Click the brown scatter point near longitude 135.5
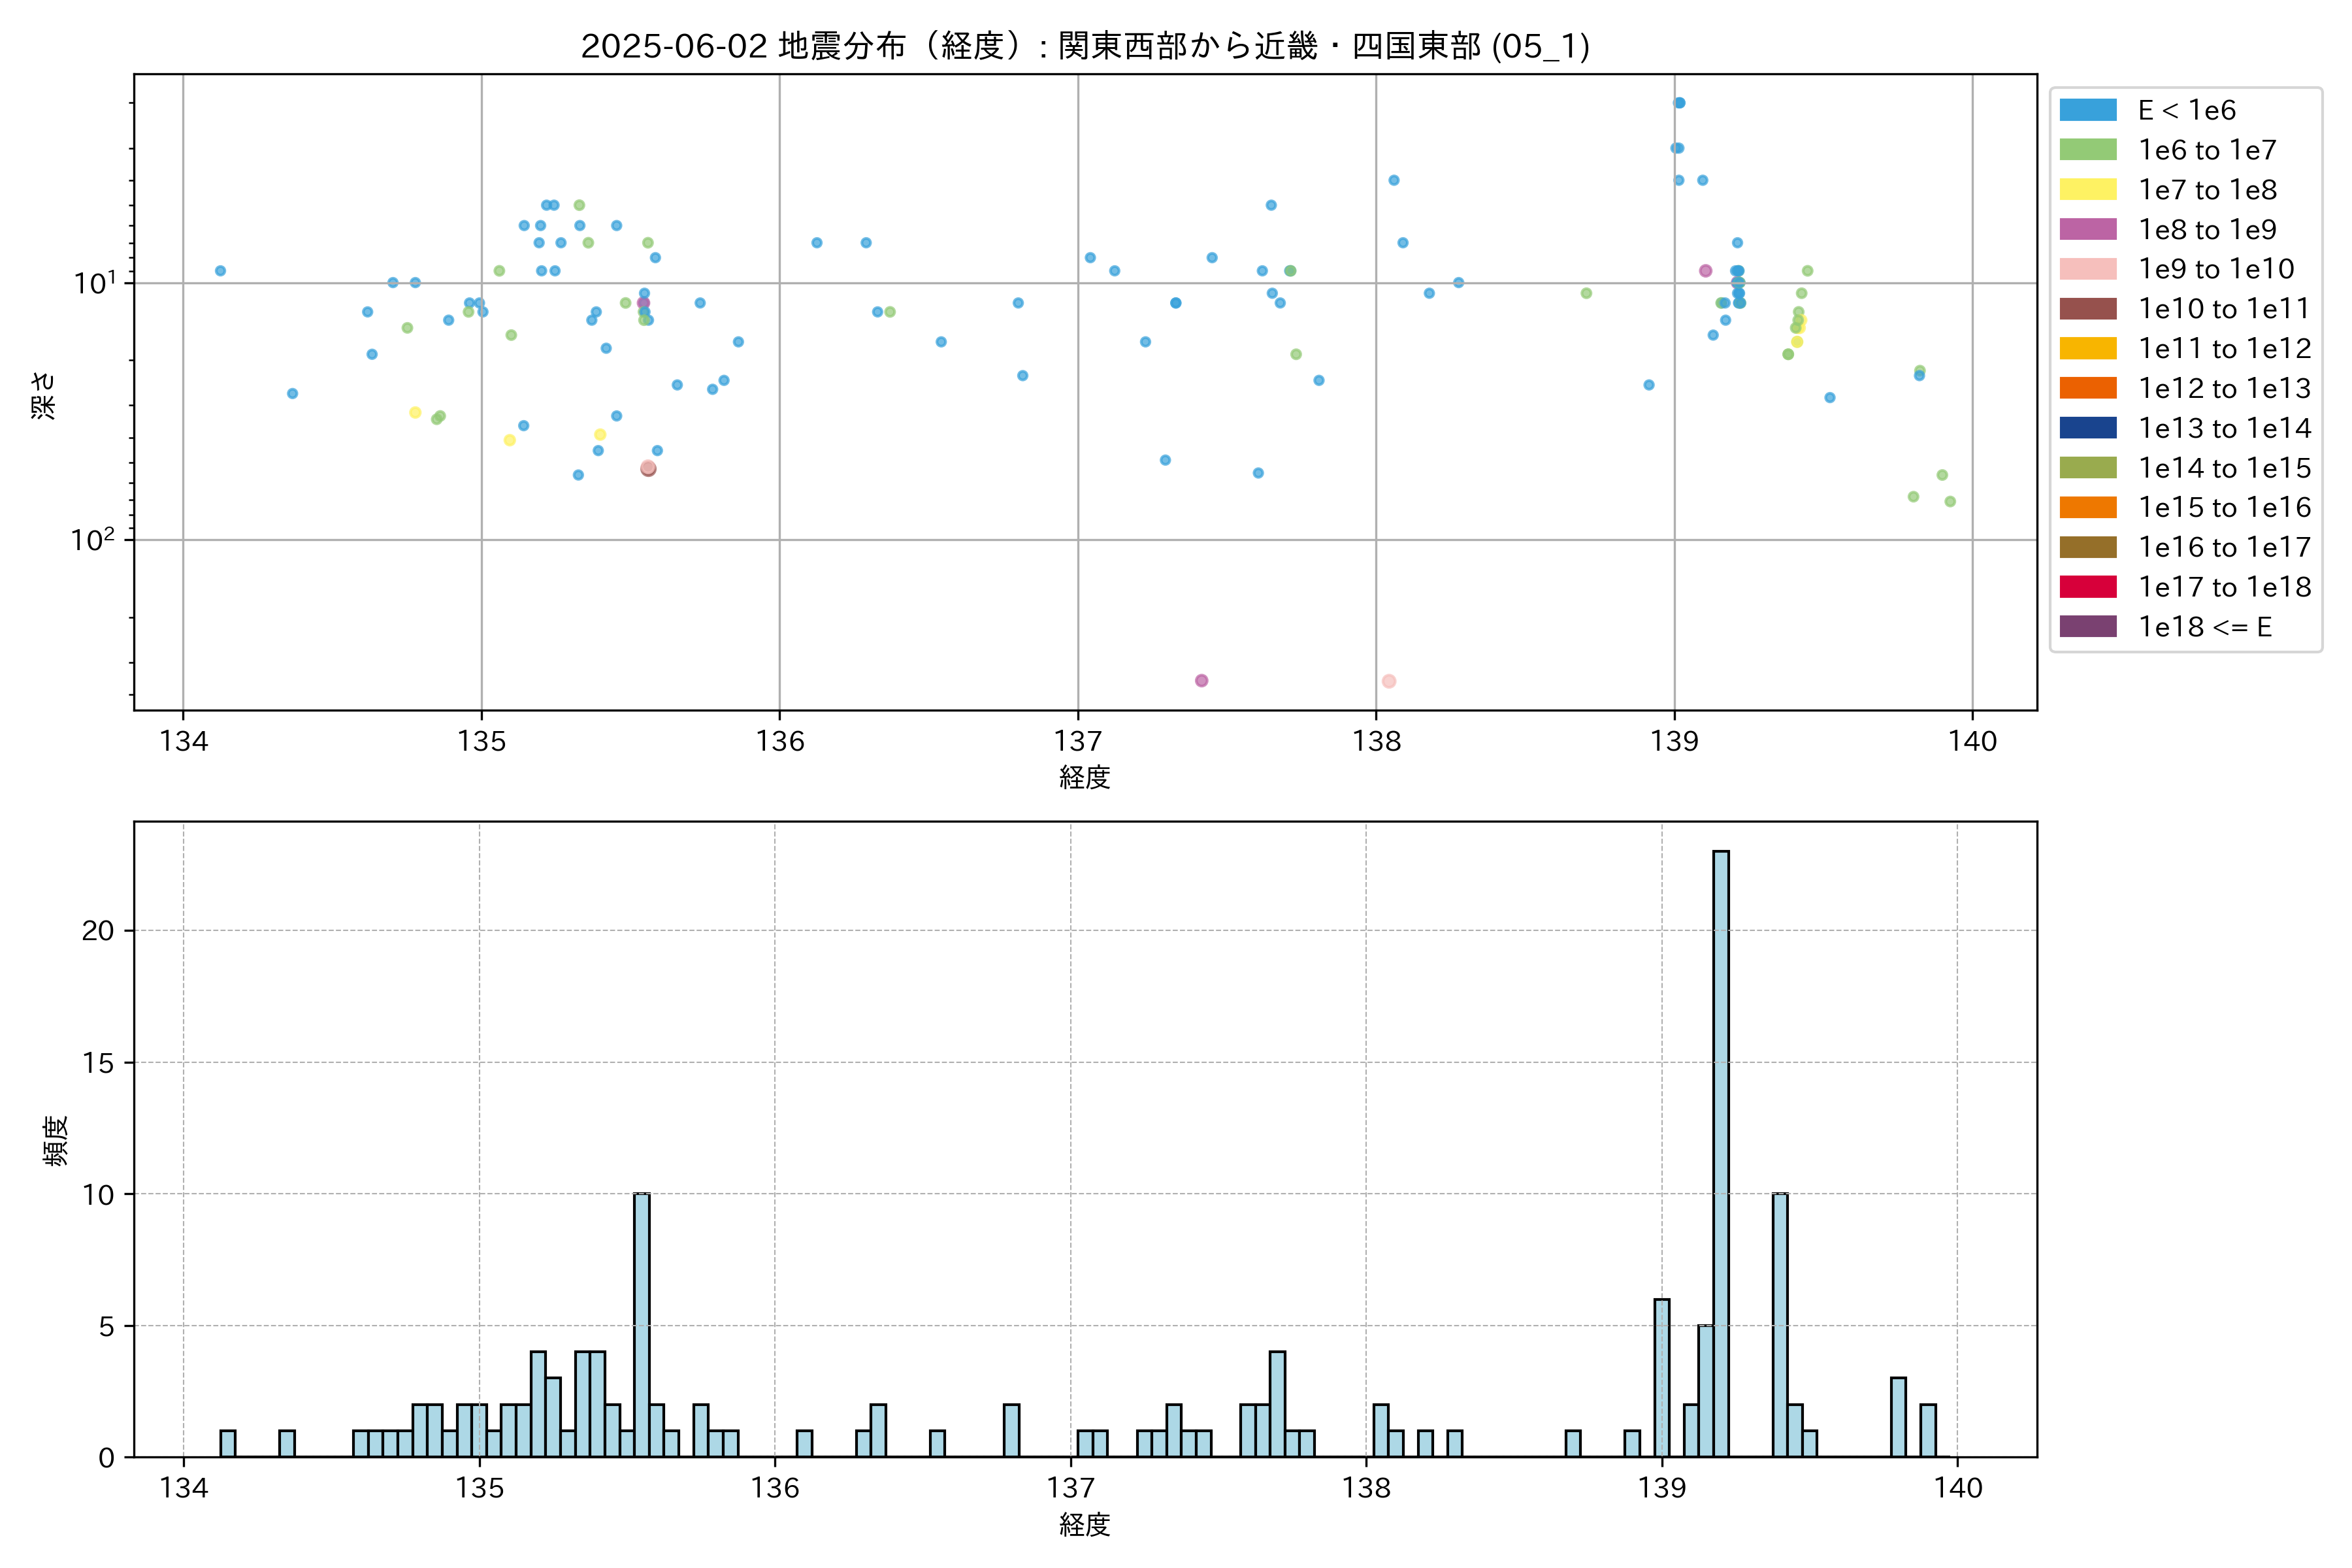Viewport: 2352px width, 1568px height. pyautogui.click(x=648, y=469)
